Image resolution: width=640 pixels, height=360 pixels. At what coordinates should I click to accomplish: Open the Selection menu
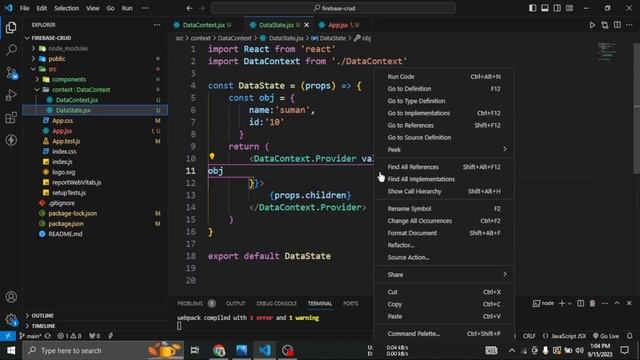tap(67, 8)
